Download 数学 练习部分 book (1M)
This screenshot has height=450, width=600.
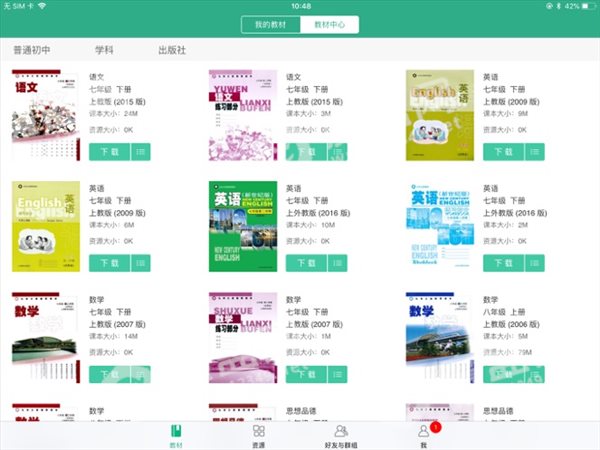[x=306, y=375]
